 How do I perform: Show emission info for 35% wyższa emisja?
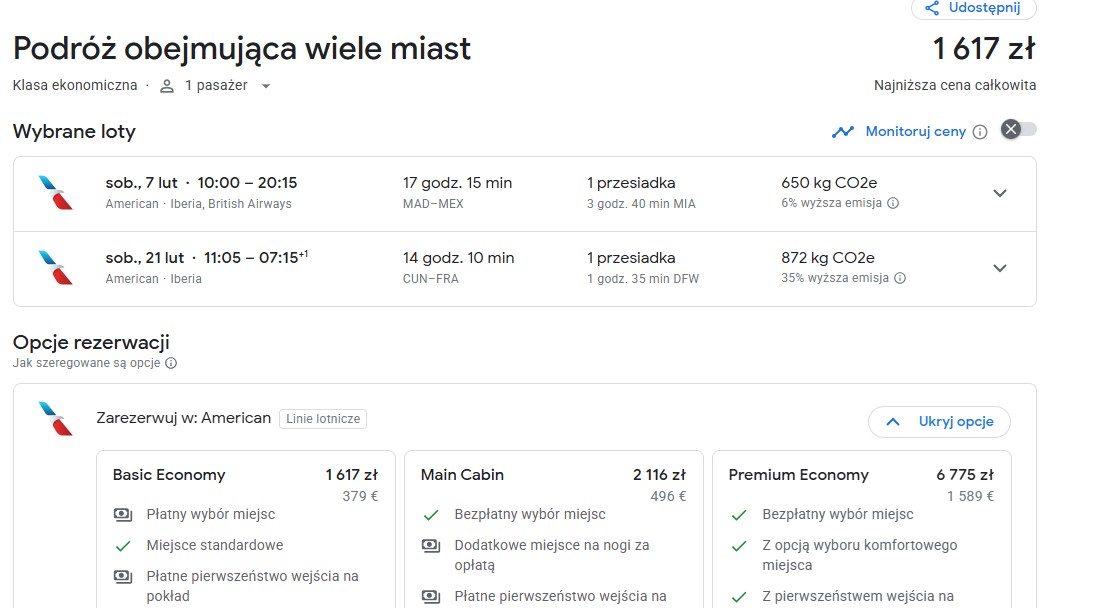900,278
